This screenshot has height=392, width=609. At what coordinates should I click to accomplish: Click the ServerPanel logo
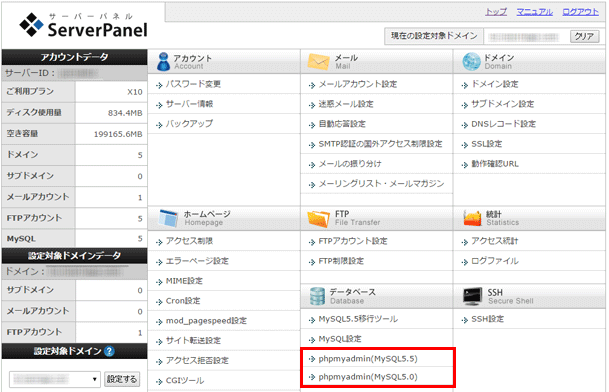84,25
